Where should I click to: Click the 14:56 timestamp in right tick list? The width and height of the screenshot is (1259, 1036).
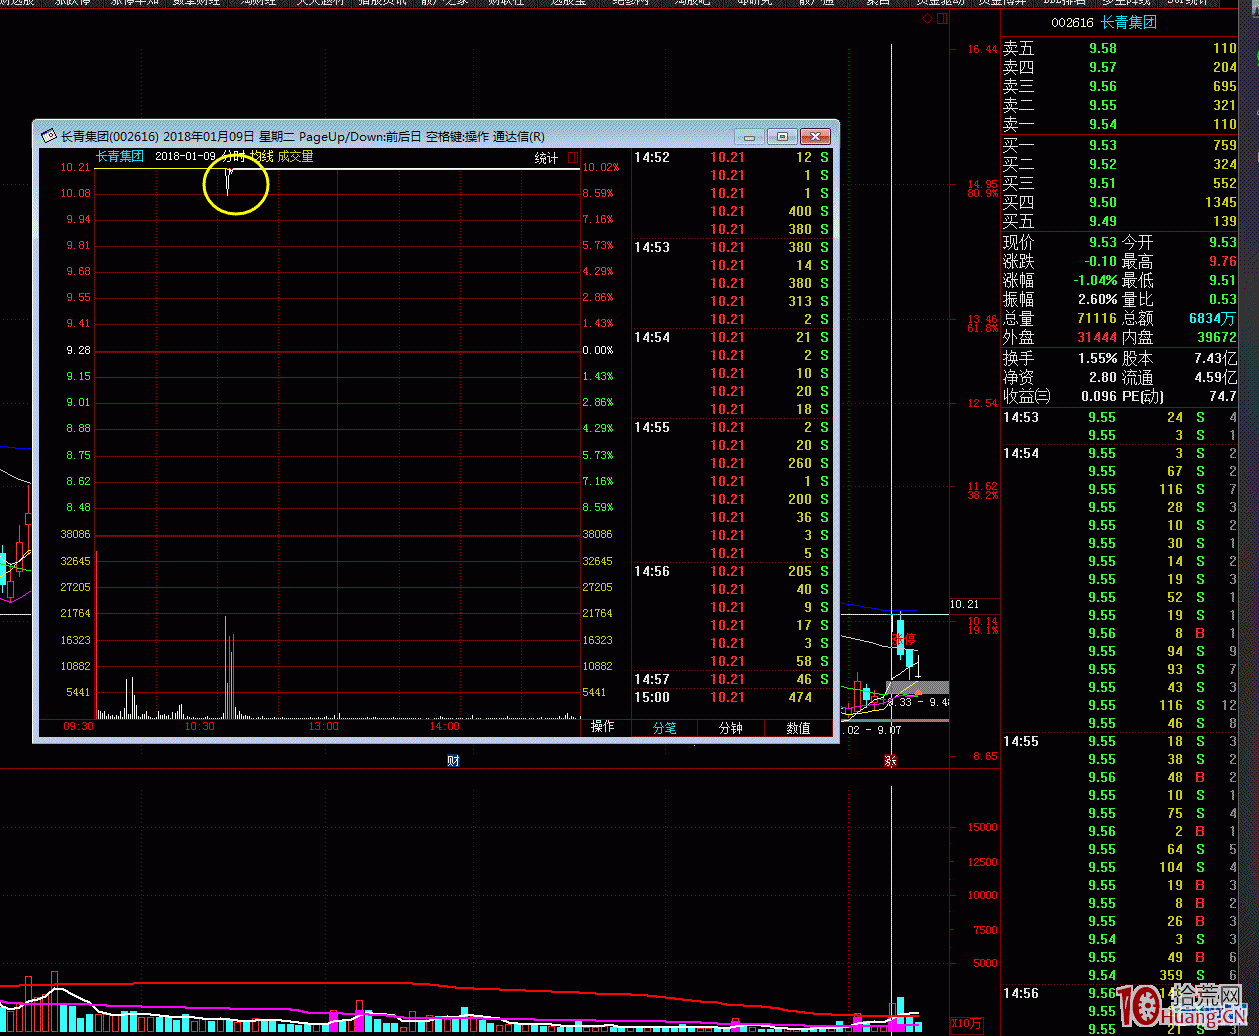1021,993
